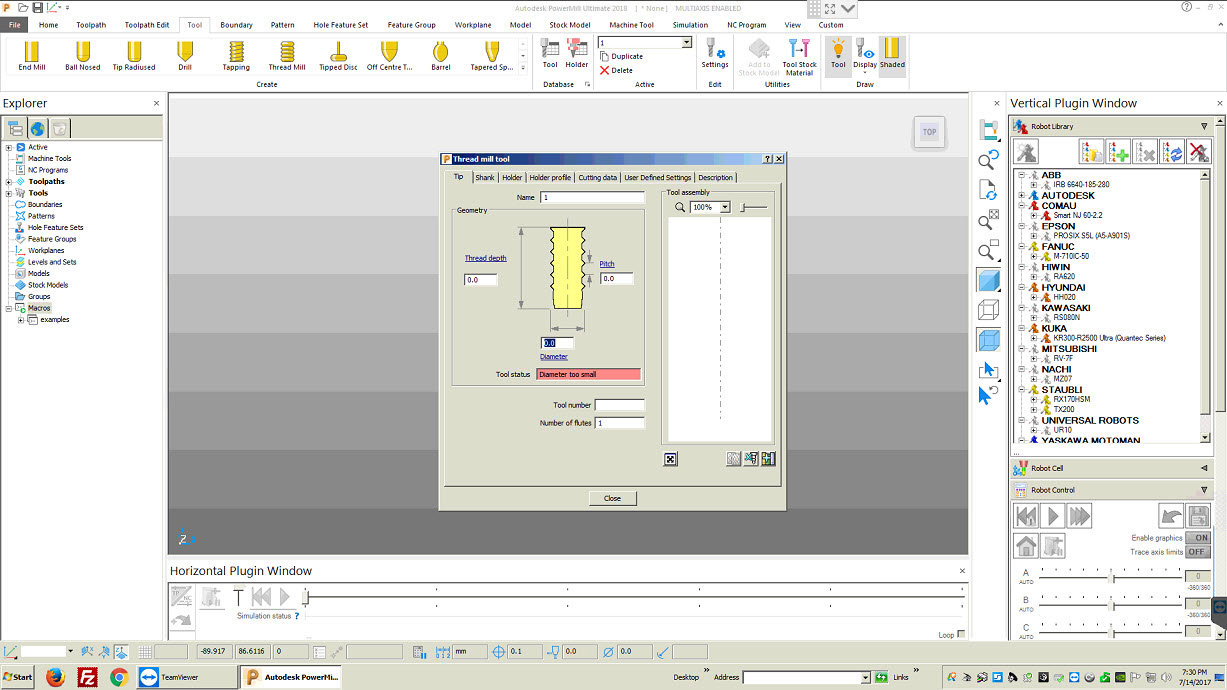Viewport: 1227px width, 690px height.
Task: Open Tool Stock Material utility
Action: 799,57
